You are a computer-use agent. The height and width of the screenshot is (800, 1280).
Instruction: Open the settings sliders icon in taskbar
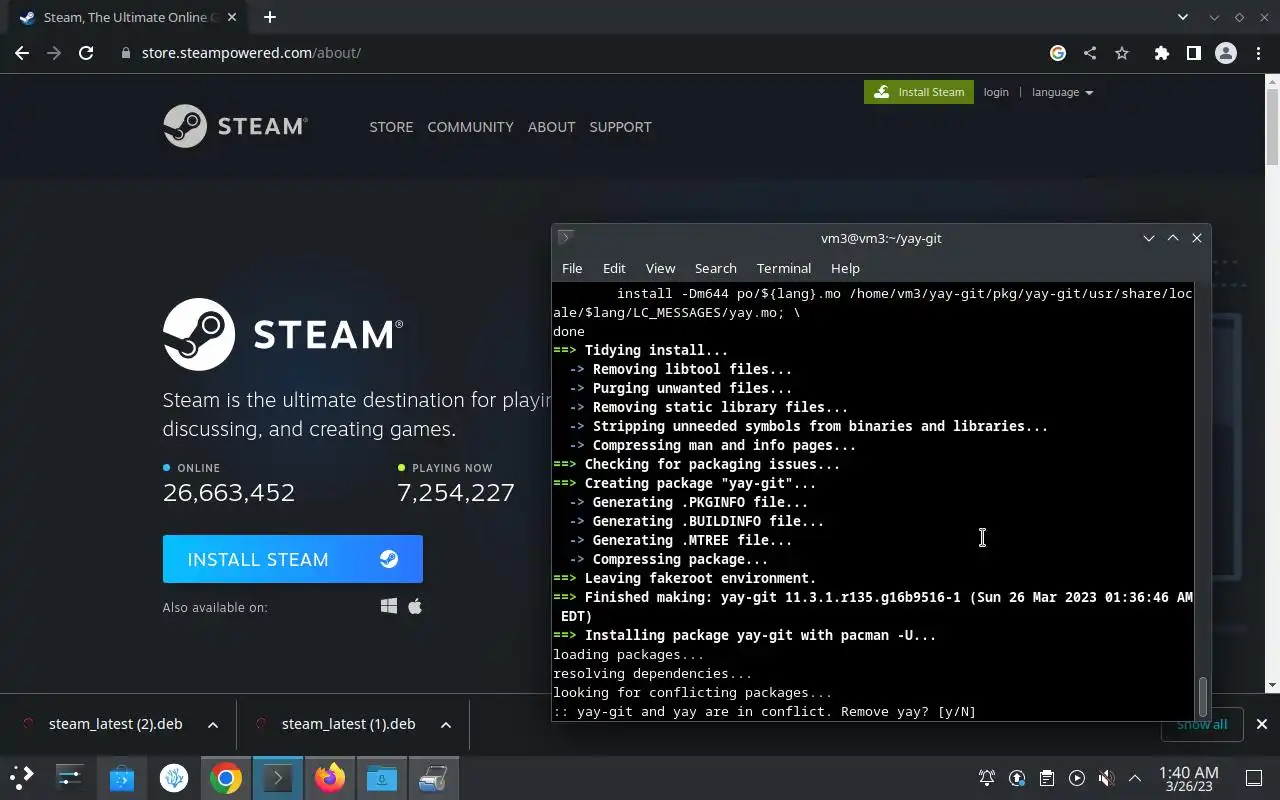(x=69, y=776)
